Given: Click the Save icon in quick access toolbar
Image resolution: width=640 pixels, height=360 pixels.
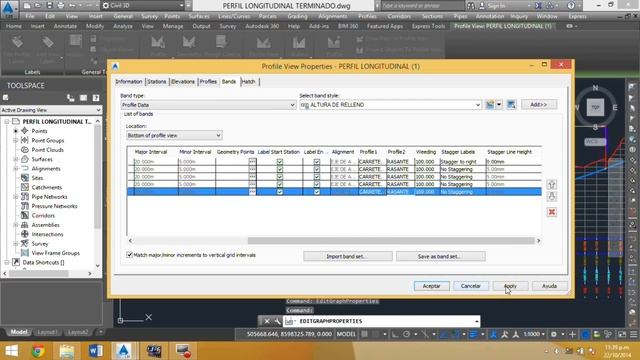Looking at the screenshot, I should click(x=49, y=6).
